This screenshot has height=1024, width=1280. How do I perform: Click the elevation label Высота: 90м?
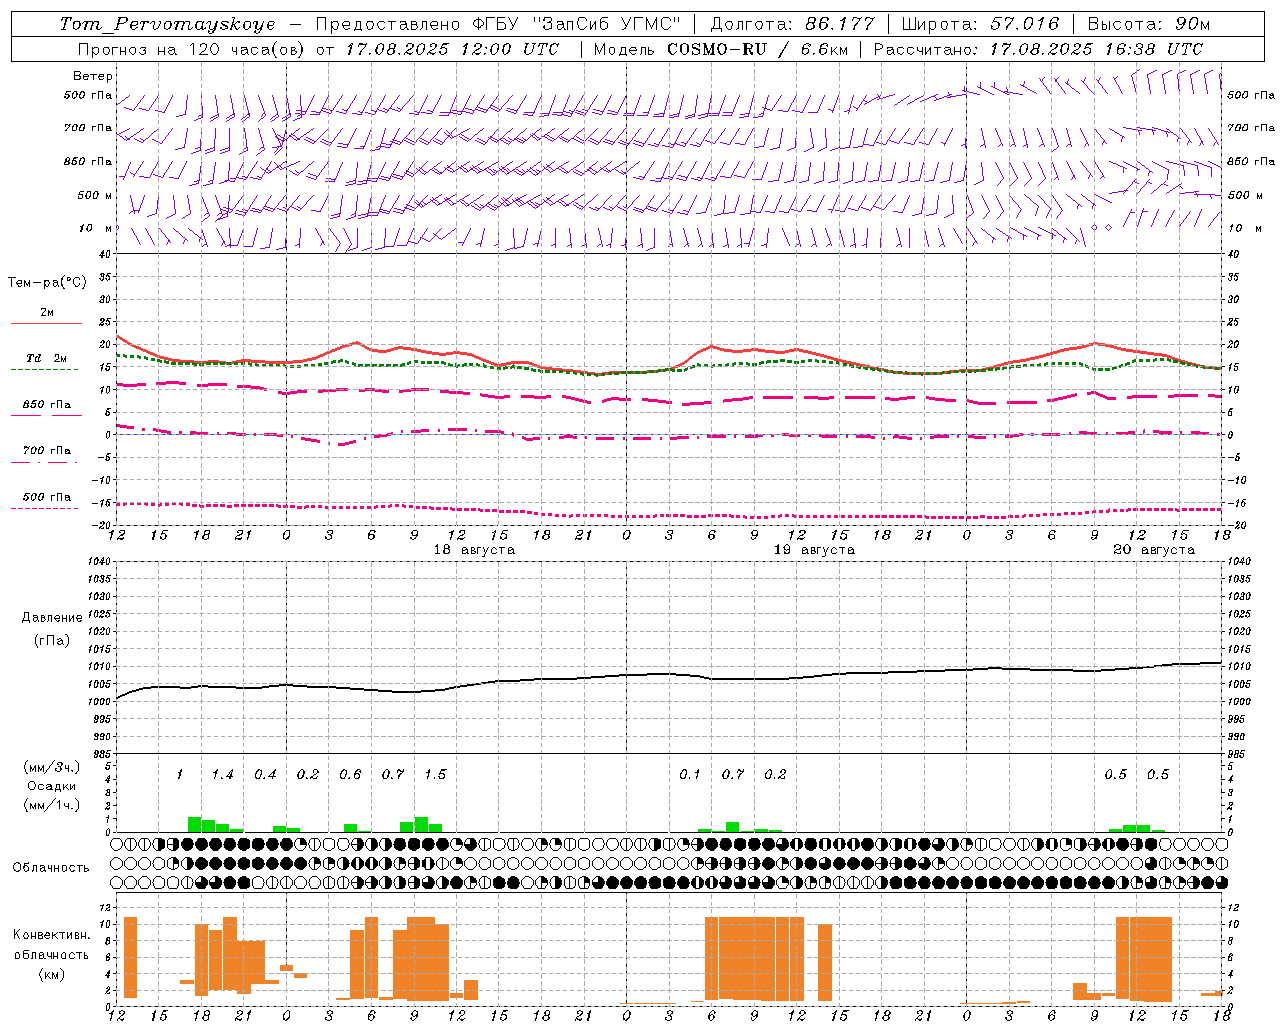1148,24
